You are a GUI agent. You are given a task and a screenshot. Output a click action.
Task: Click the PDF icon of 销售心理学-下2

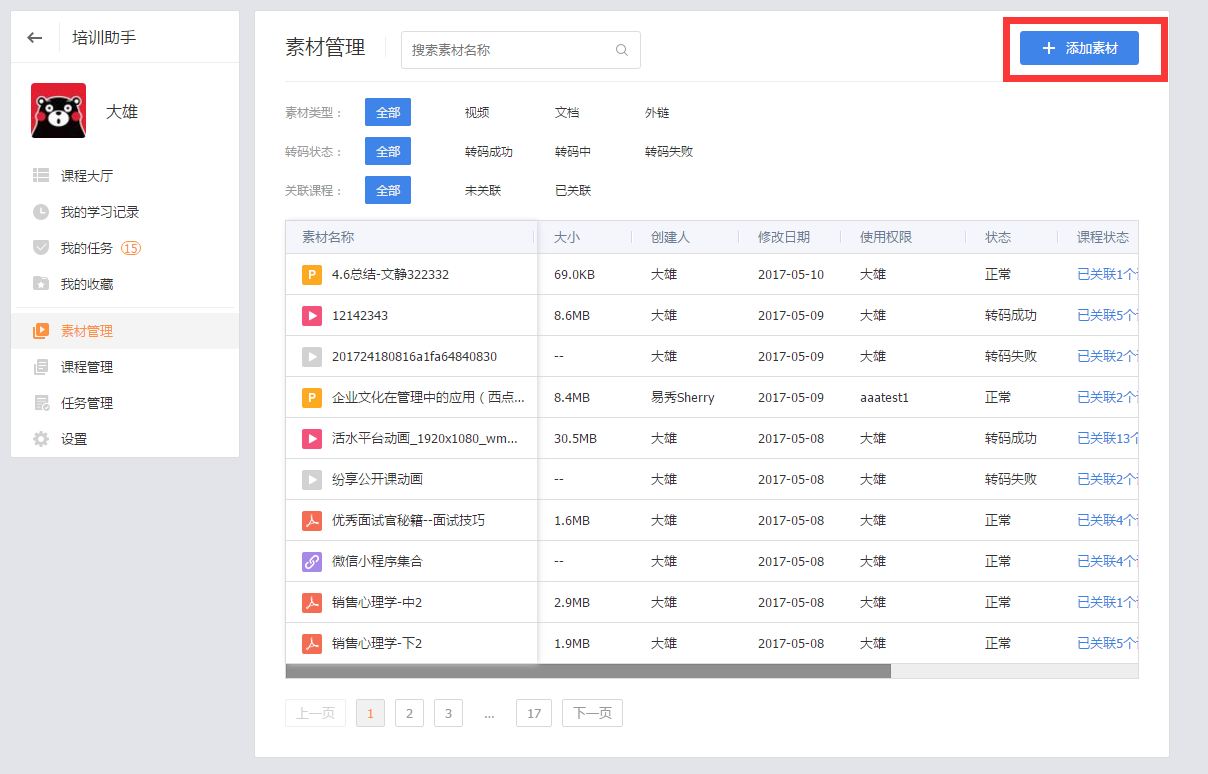click(312, 643)
